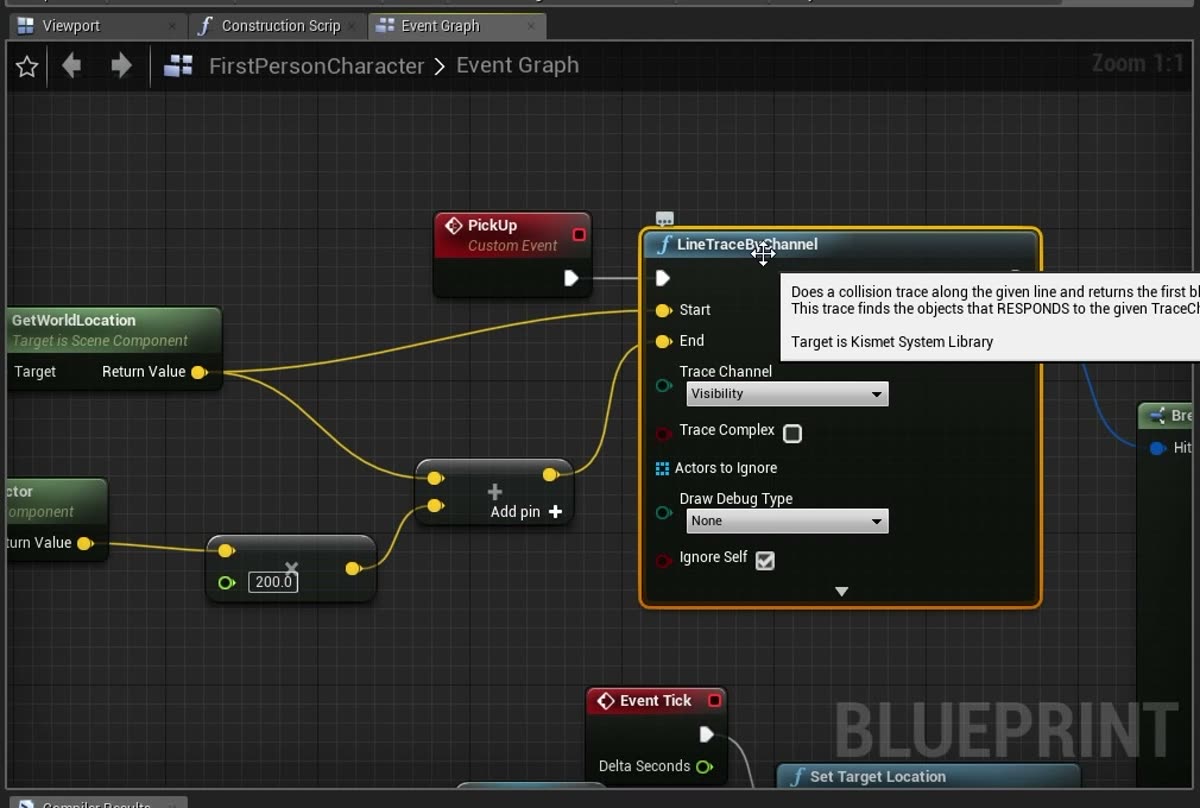Close the Viewport tab
The width and height of the screenshot is (1200, 808).
point(173,26)
